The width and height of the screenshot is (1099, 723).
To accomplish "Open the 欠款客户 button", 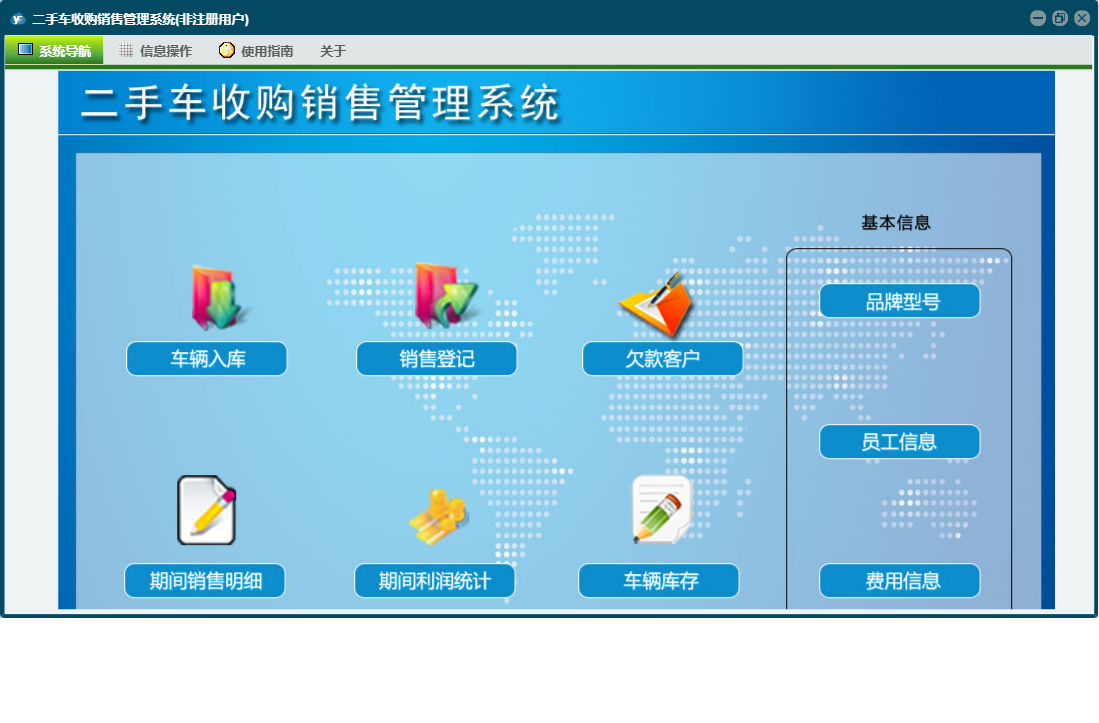I will click(662, 359).
